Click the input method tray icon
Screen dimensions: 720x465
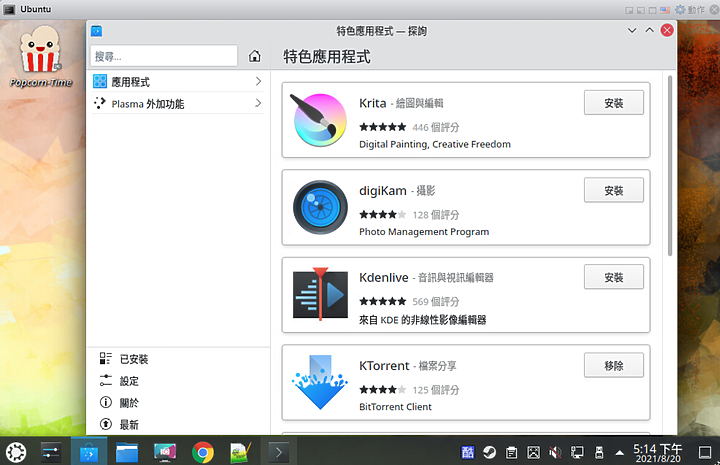(x=467, y=453)
